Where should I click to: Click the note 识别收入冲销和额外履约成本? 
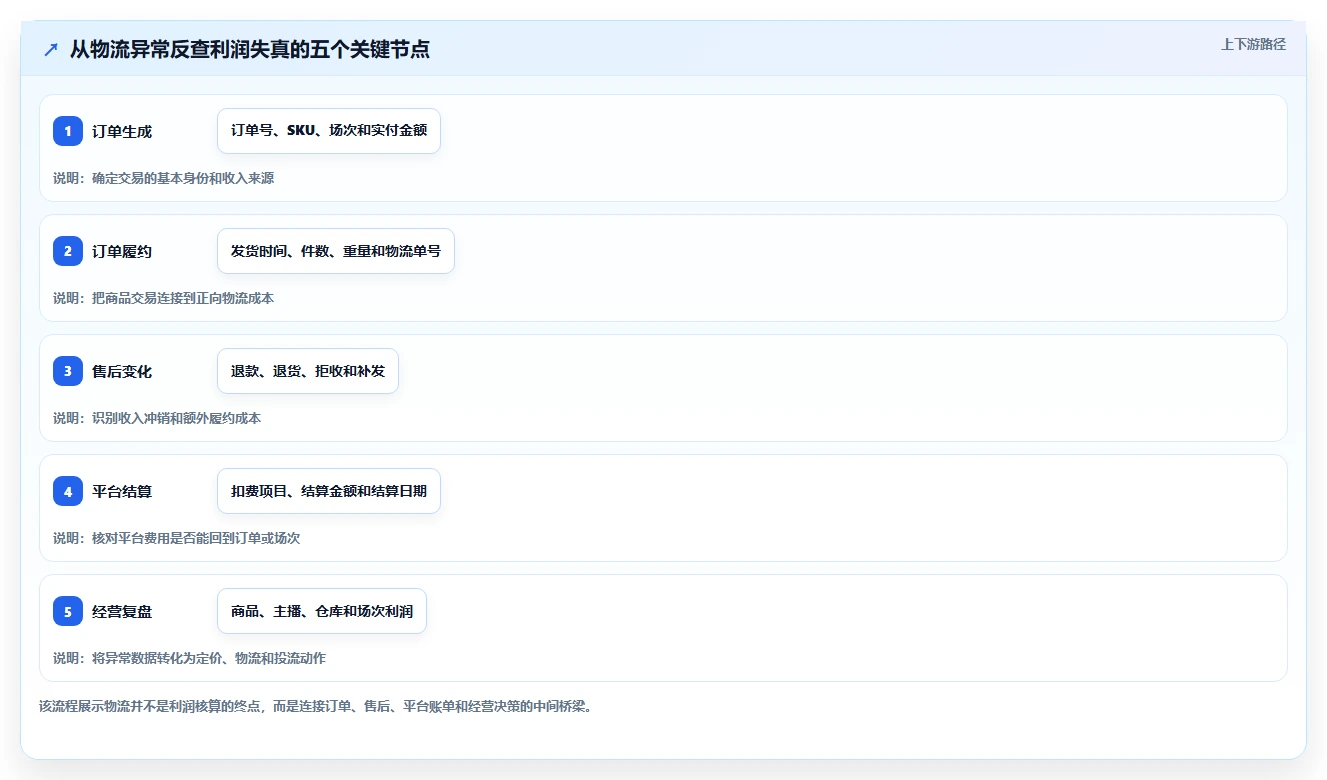point(177,418)
